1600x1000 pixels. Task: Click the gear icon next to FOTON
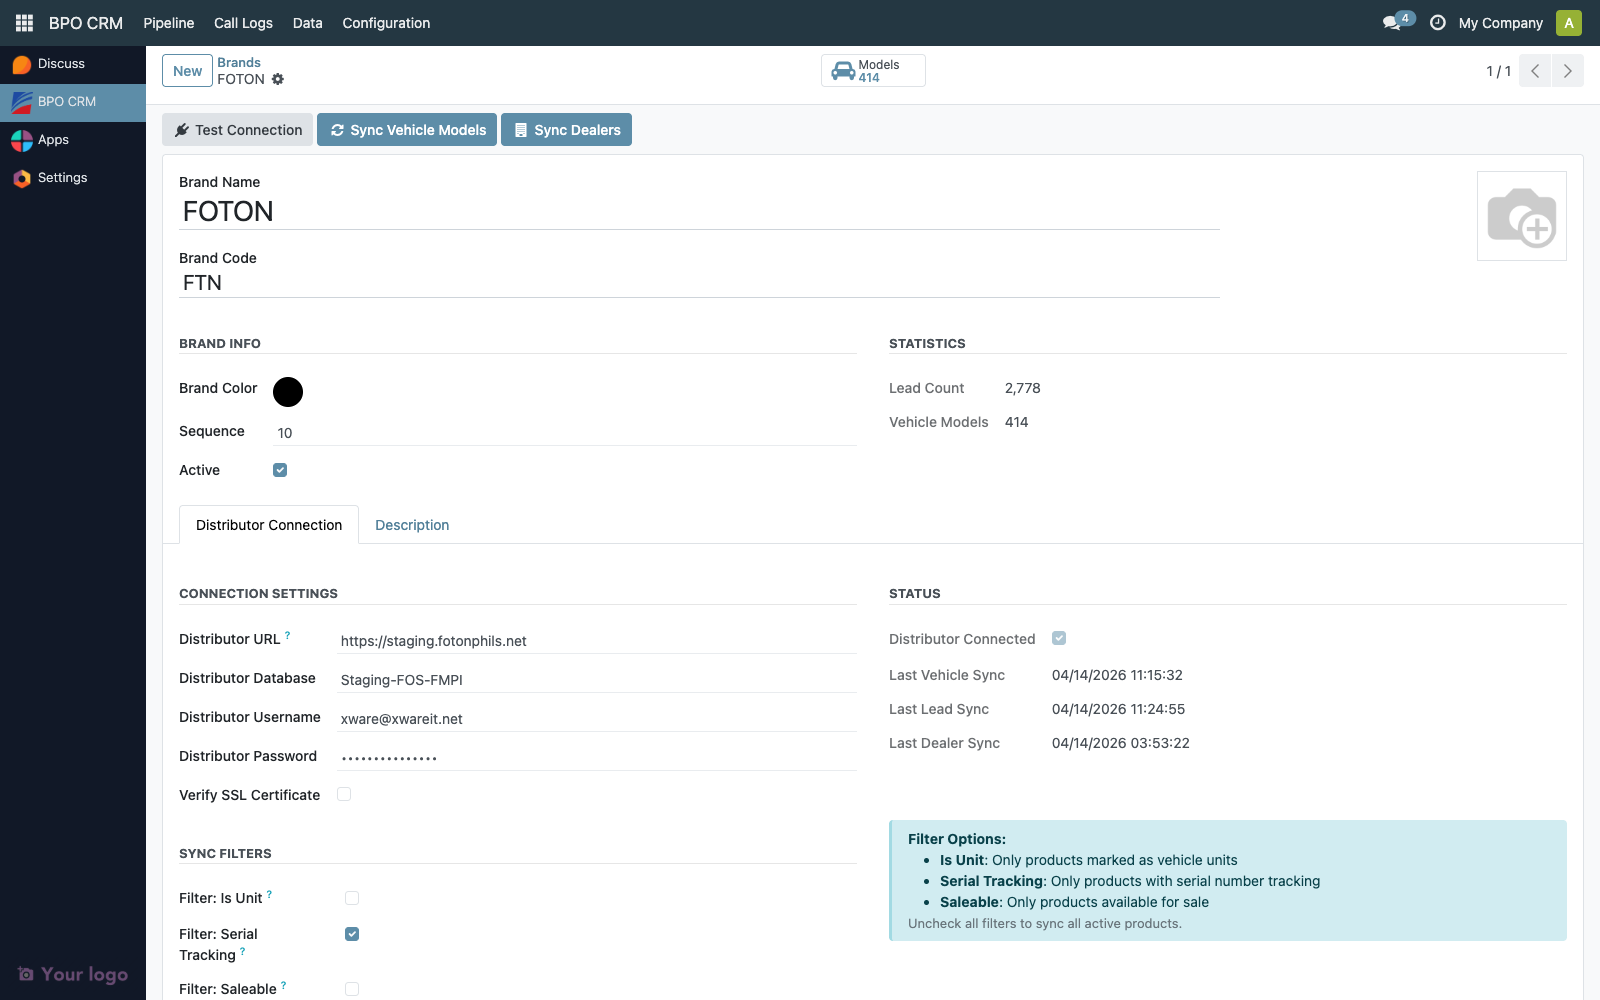click(278, 79)
